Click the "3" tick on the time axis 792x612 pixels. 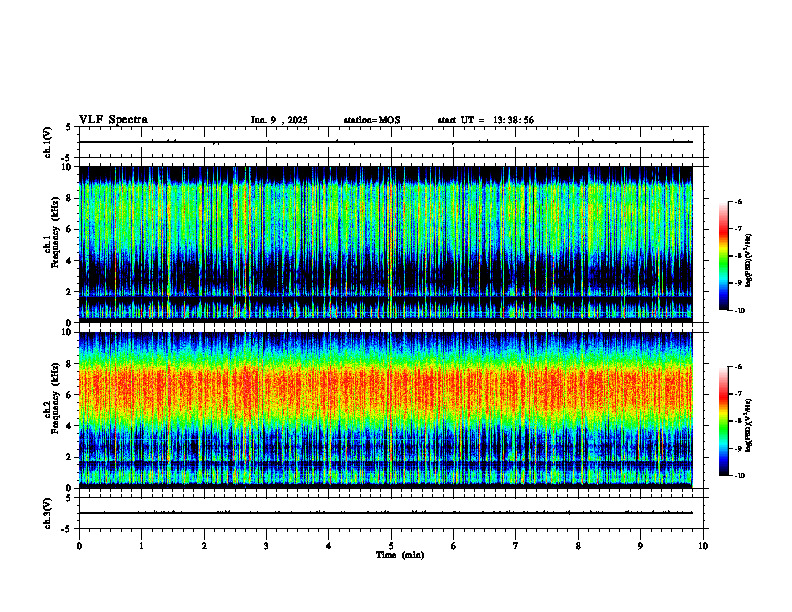(x=266, y=546)
